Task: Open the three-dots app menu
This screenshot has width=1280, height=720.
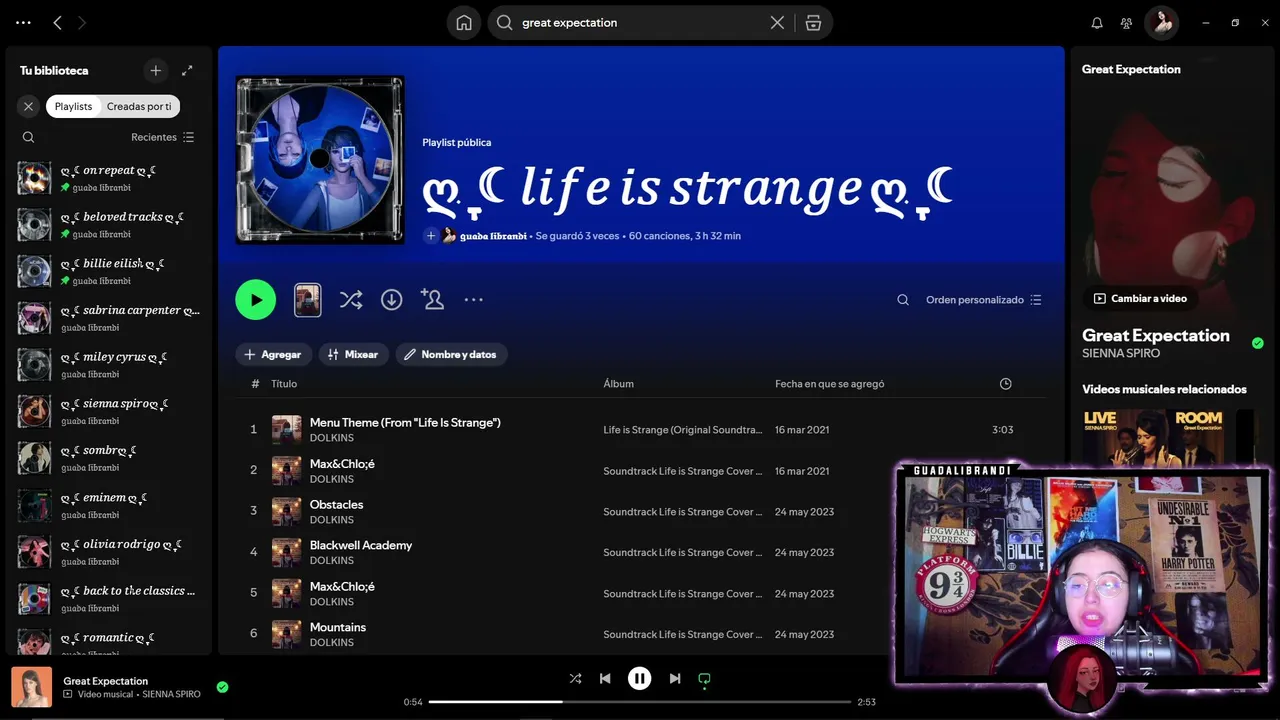Action: click(23, 22)
